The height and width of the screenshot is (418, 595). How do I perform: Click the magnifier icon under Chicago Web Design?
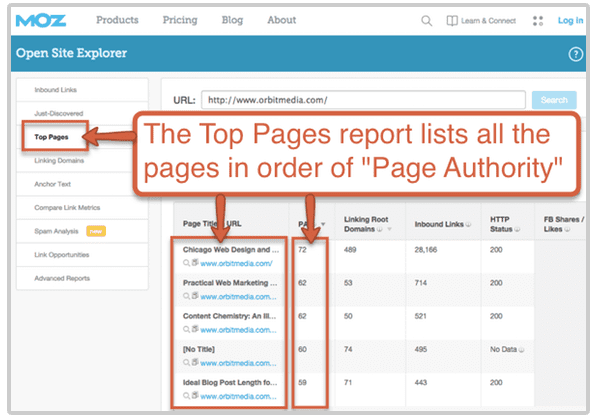click(186, 263)
